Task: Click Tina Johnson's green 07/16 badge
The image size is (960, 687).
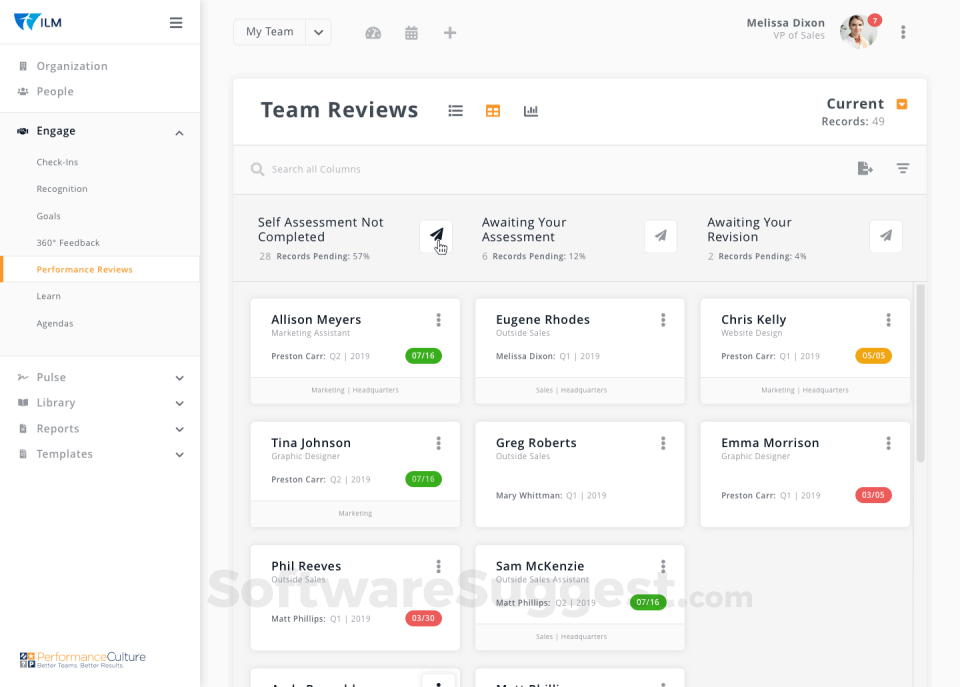Action: pos(423,479)
